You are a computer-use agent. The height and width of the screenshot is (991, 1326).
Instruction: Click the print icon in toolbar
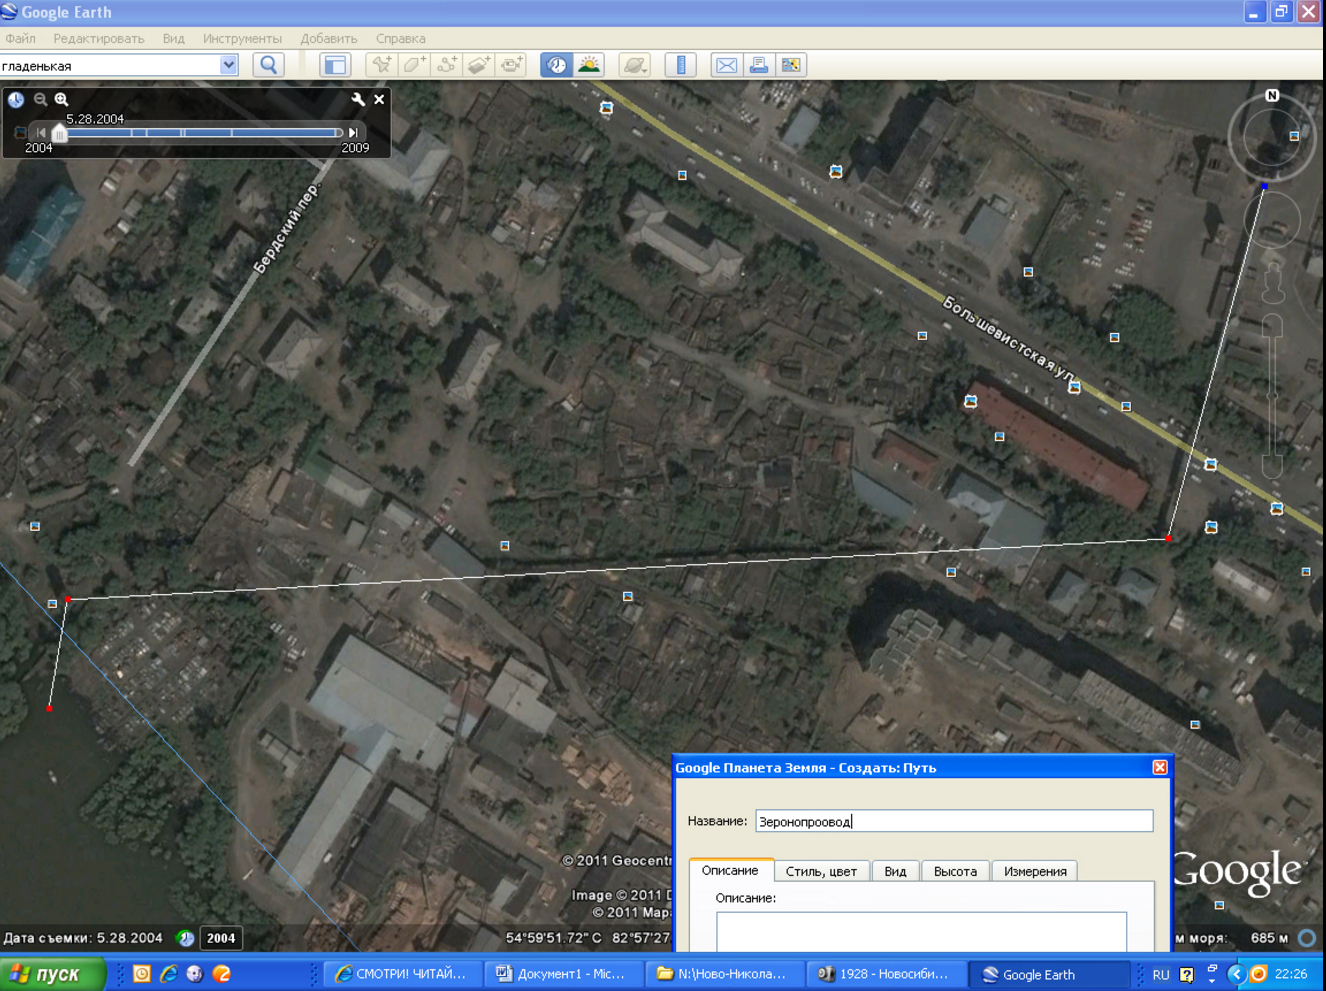(759, 65)
